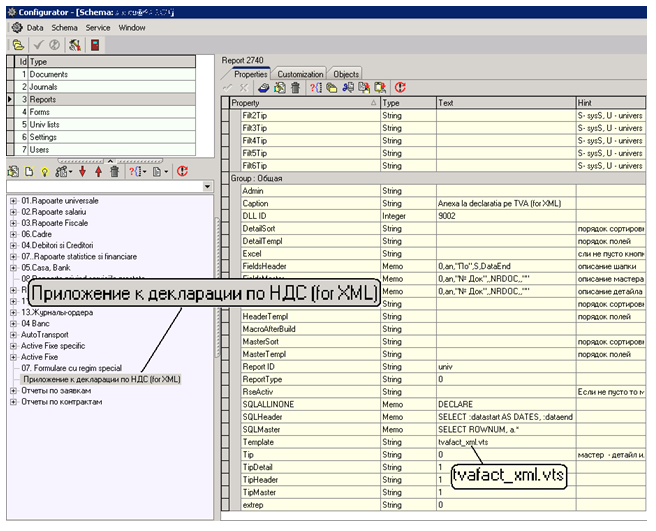Refresh properties with red circular arrow icon

(x=400, y=87)
